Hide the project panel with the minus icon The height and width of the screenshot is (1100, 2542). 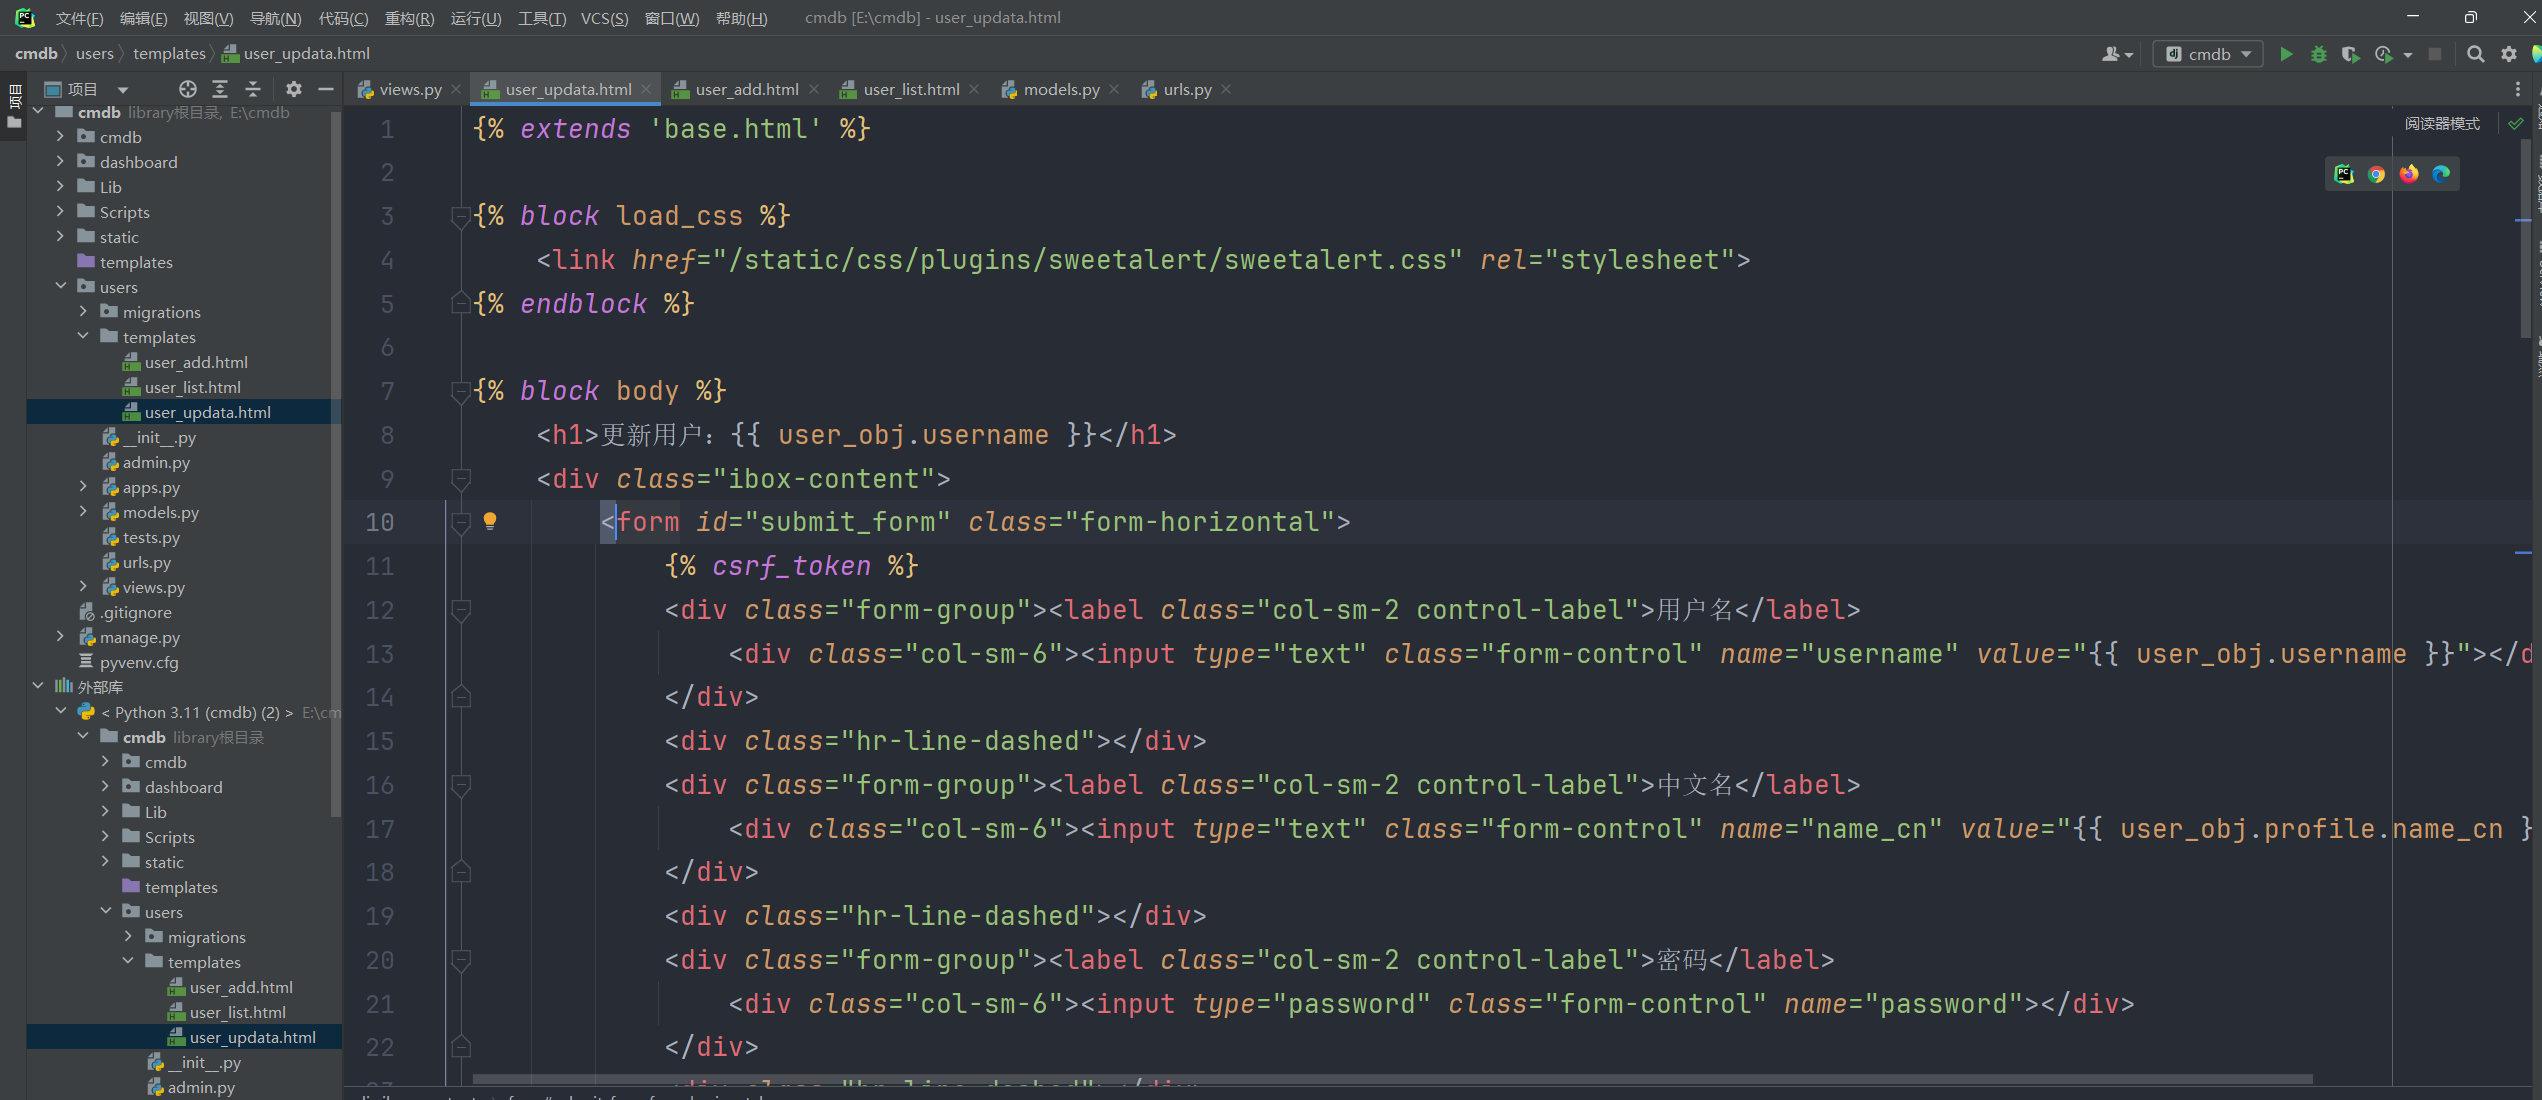[x=325, y=89]
